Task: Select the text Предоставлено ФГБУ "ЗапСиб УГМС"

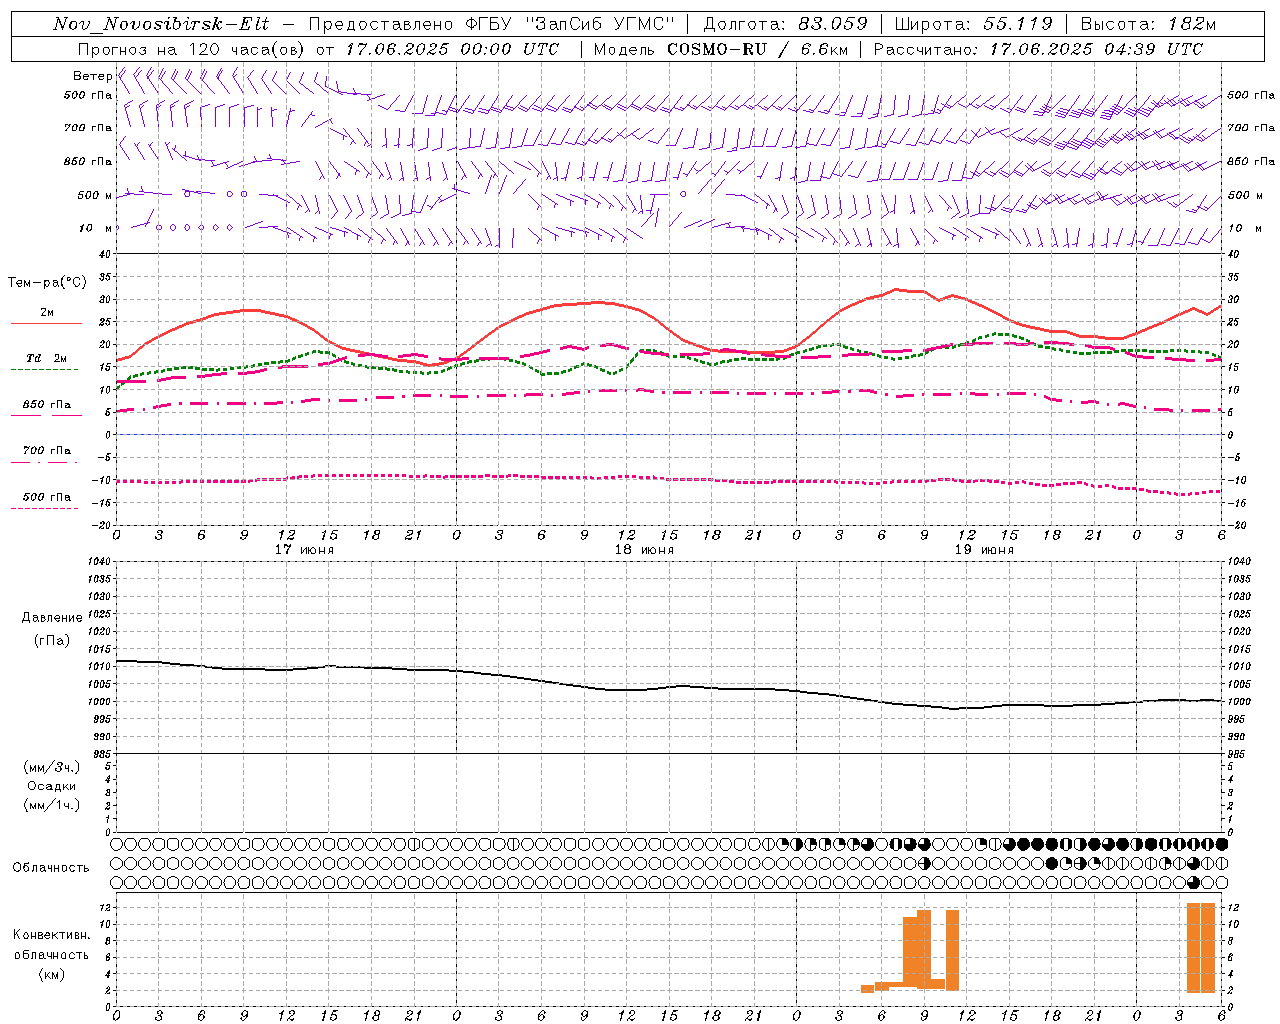Action: pos(493,24)
